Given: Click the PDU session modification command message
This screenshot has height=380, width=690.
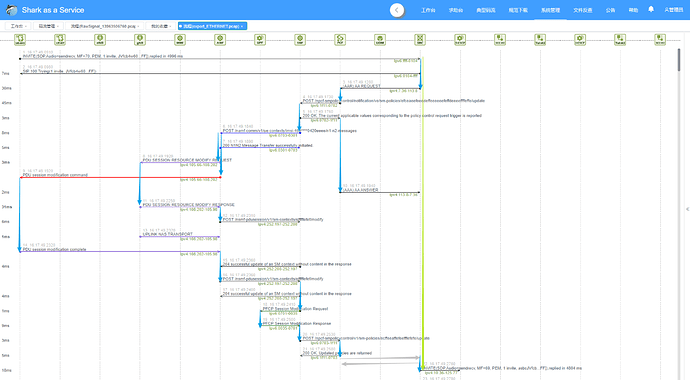Looking at the screenshot, I should [55, 175].
